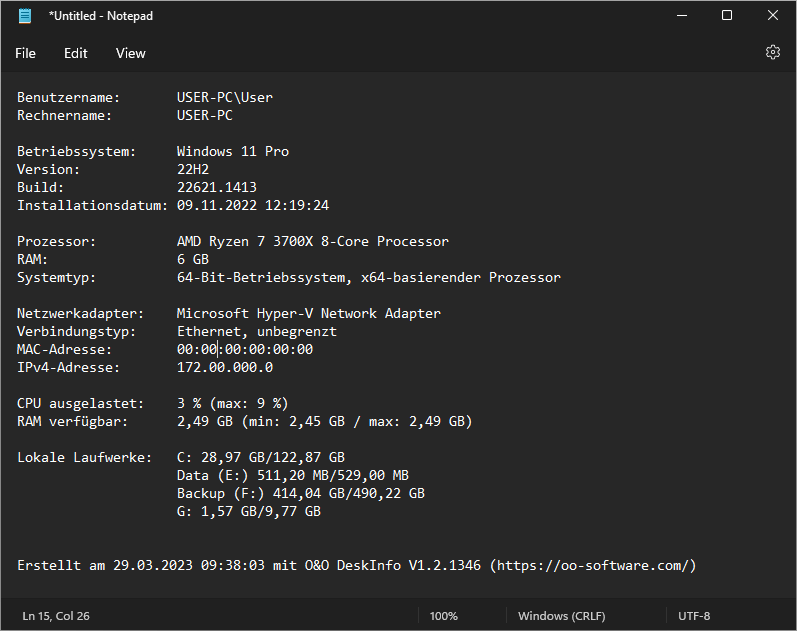
Task: Minimize the Notepad window
Action: pos(681,16)
